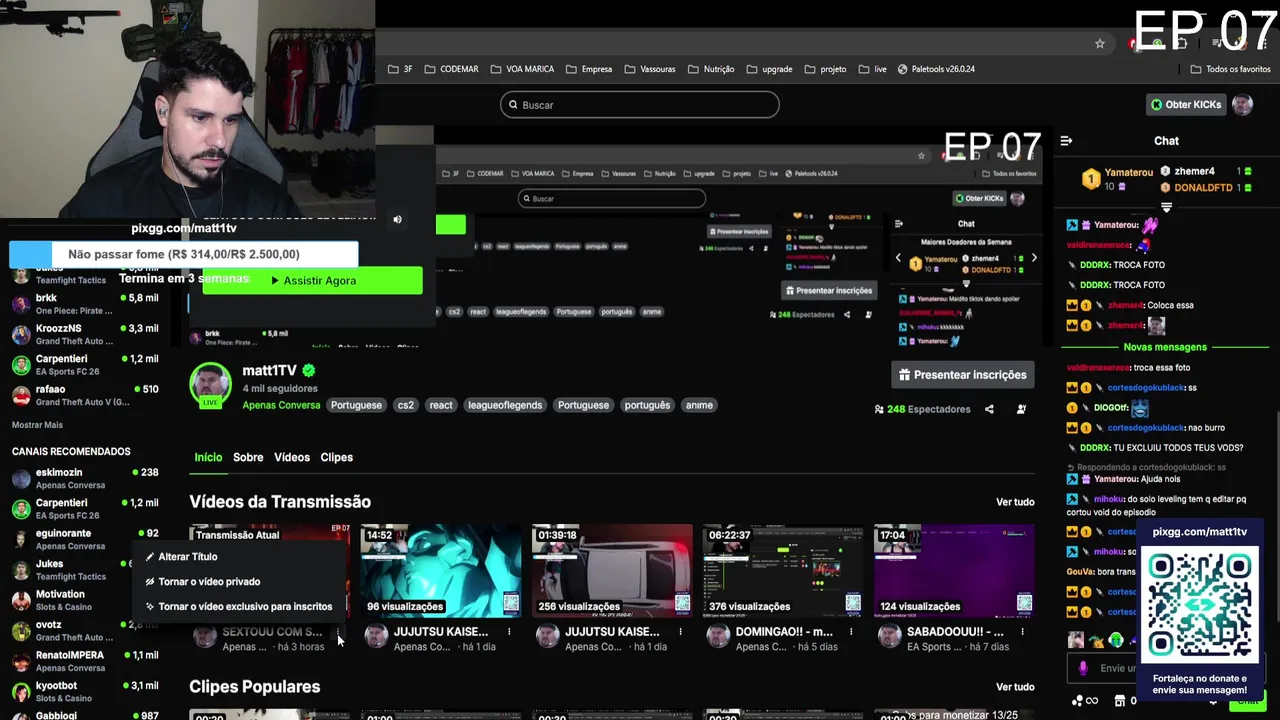Click the infinity points icon below chat
The height and width of the screenshot is (720, 1280).
tap(1085, 700)
